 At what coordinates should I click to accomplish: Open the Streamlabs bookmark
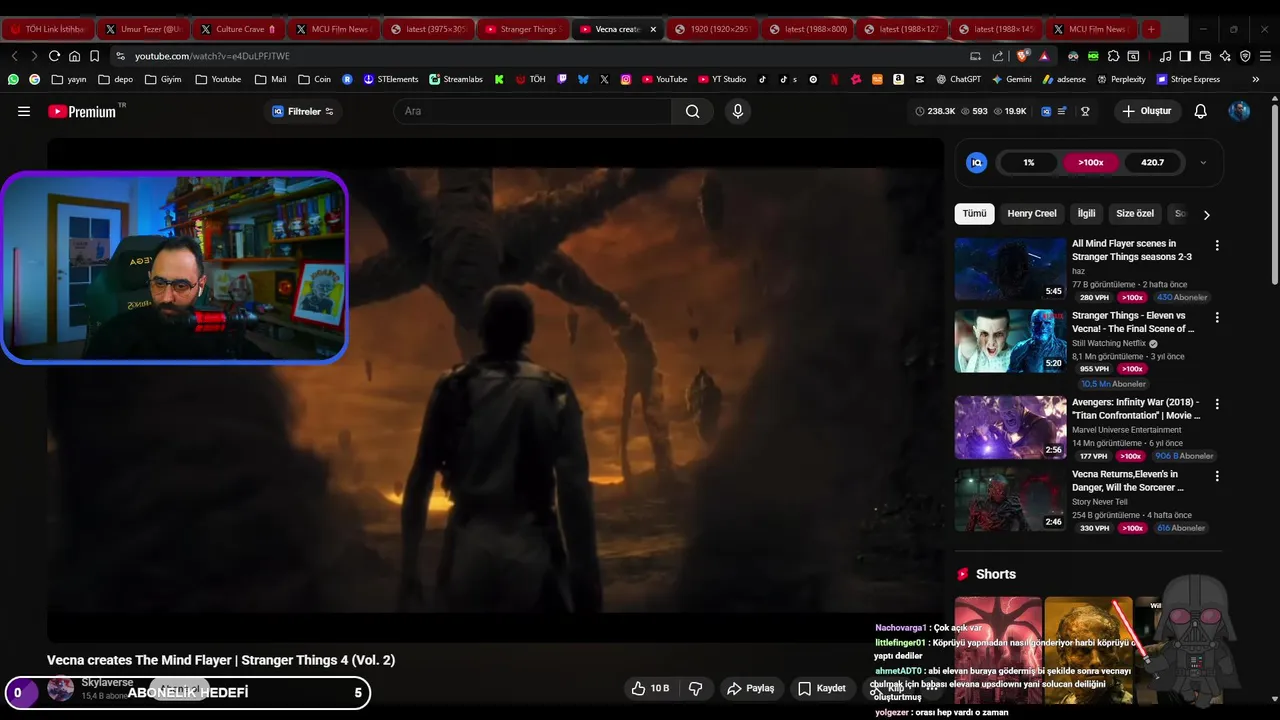click(456, 79)
